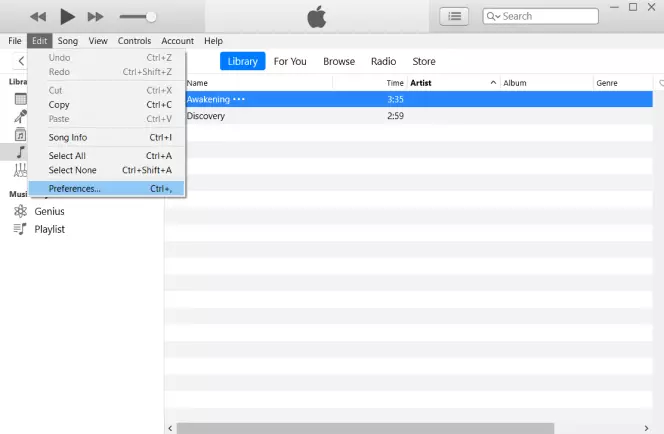Screen dimensions: 664x434
Task: Click the back navigation chevron
Action: click(x=21, y=61)
